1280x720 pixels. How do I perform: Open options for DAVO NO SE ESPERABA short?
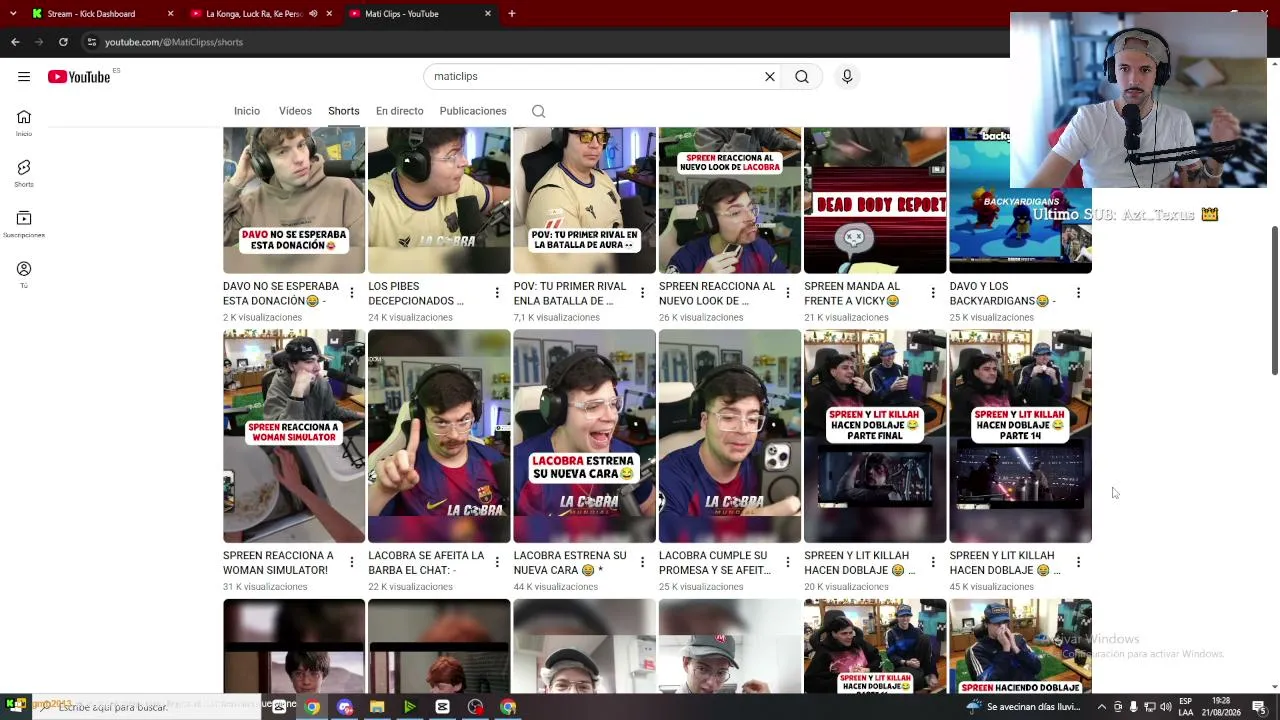[351, 293]
